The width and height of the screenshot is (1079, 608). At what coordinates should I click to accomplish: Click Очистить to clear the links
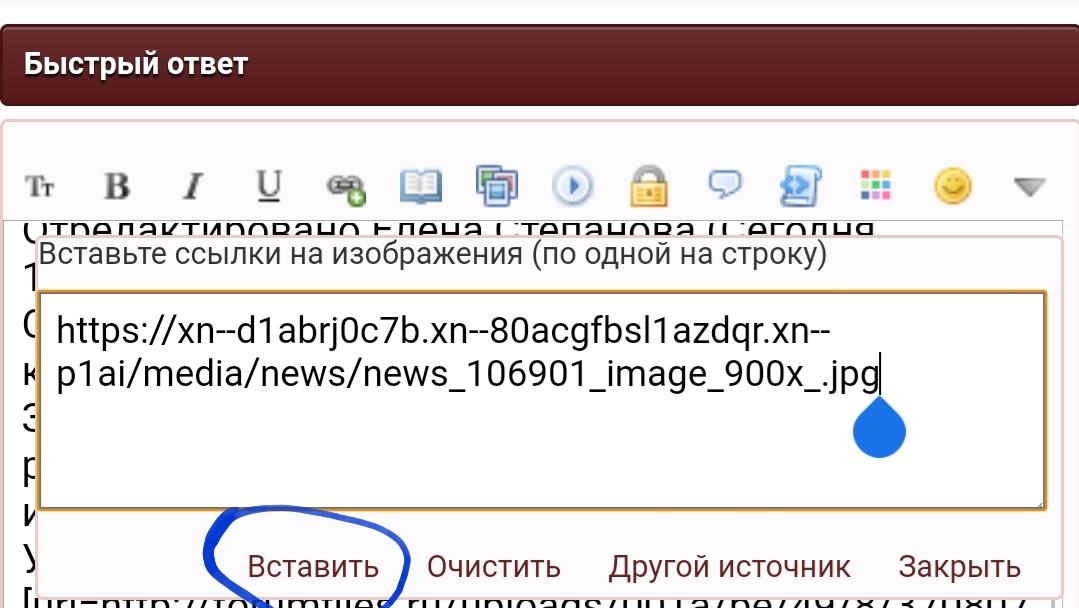coord(493,567)
